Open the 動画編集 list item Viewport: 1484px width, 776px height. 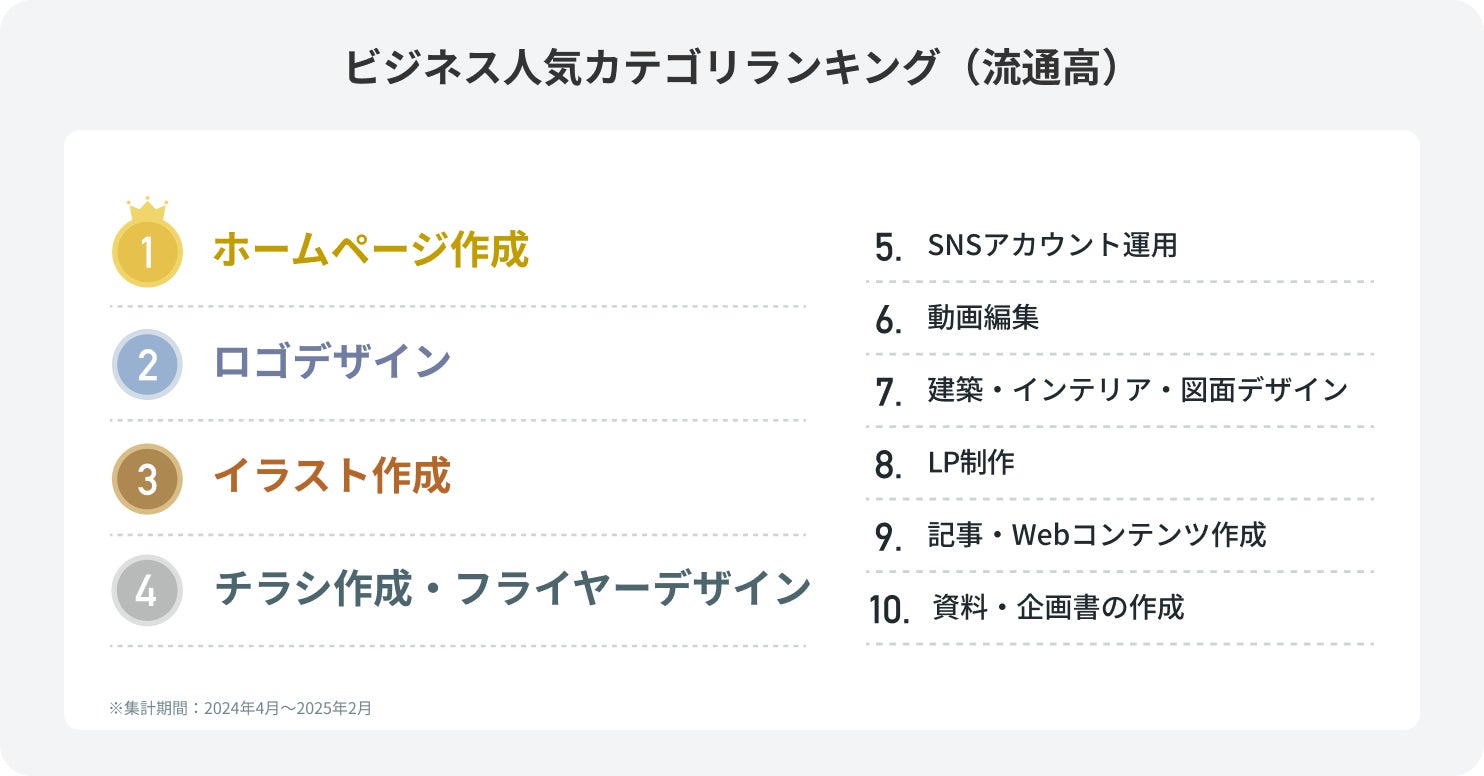point(984,318)
